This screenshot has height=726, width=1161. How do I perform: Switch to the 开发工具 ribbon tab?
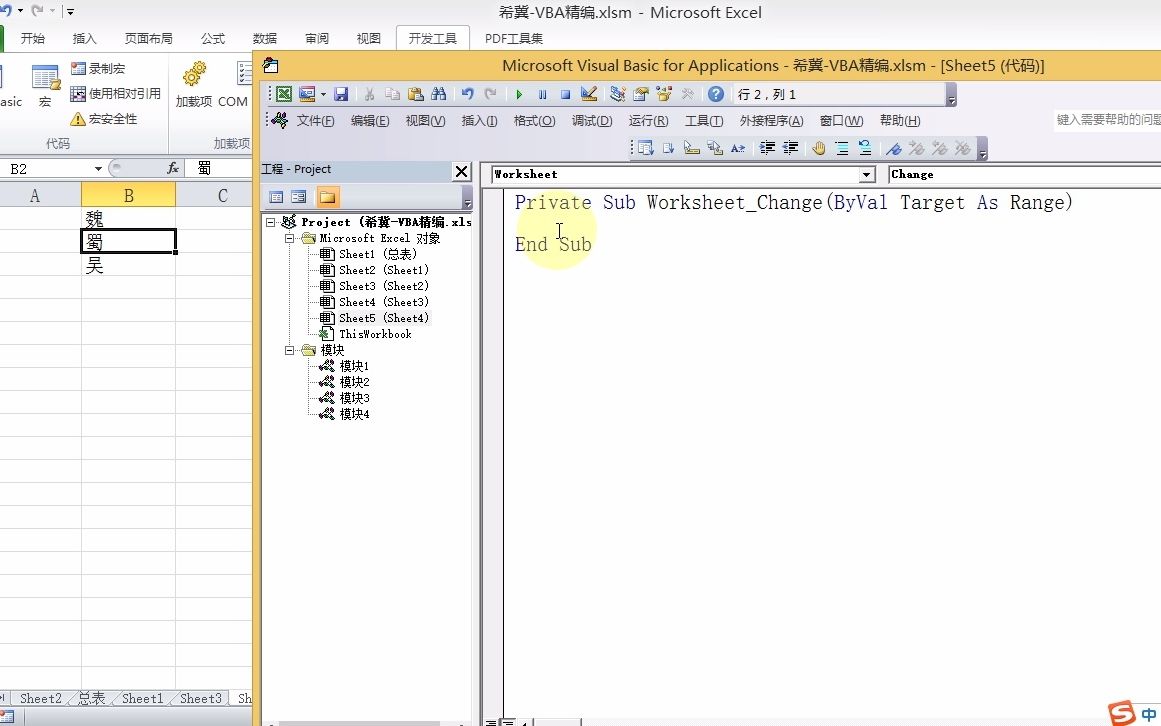431,38
